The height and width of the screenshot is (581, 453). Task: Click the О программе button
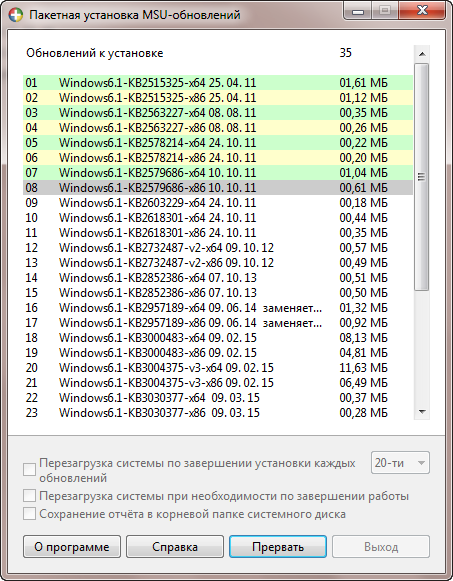coord(72,547)
